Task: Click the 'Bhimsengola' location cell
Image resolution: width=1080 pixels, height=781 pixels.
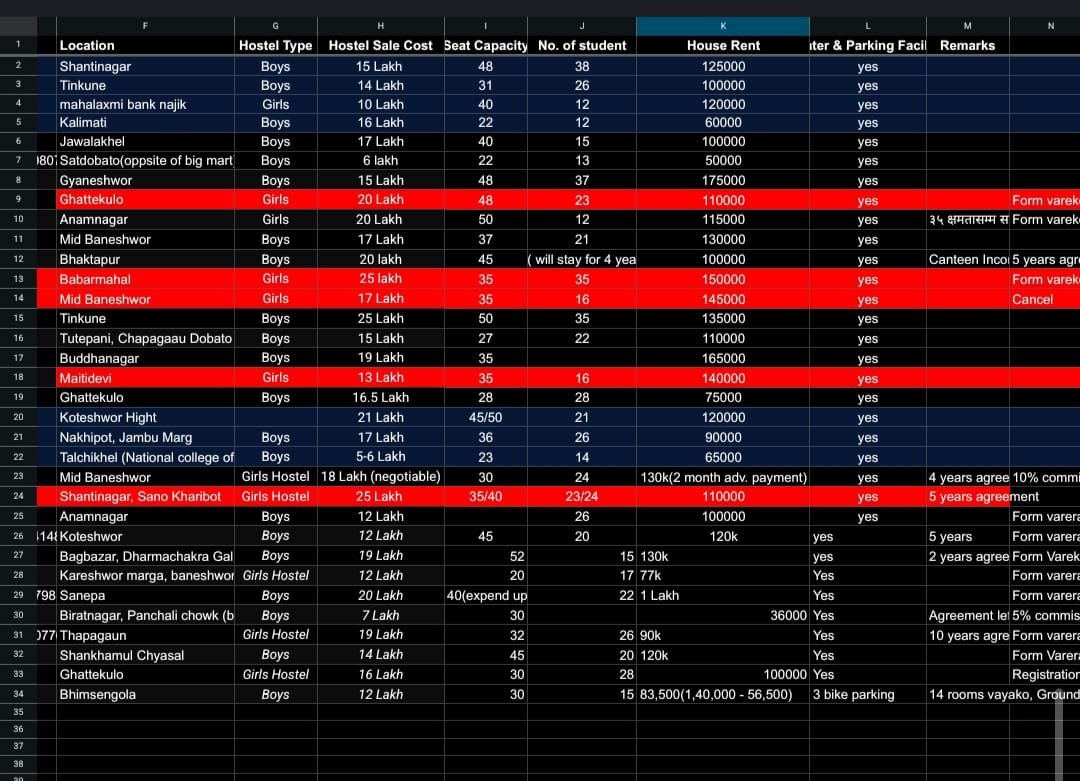Action: click(145, 694)
